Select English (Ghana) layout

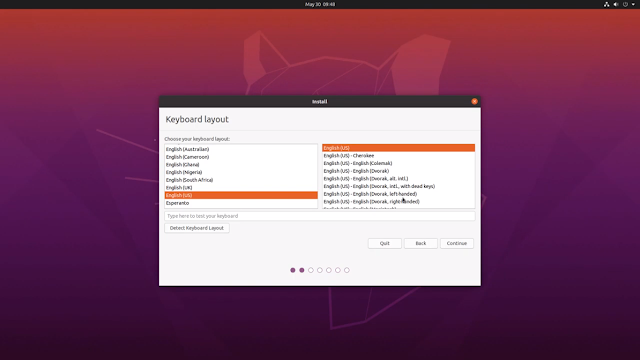coord(241,165)
